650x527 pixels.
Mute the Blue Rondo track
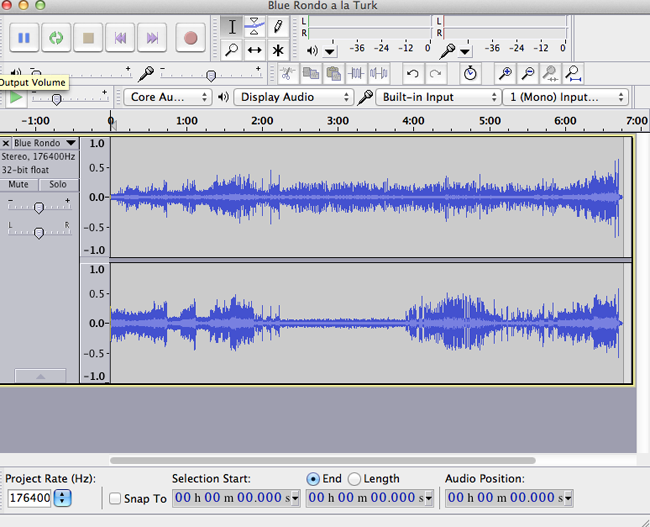[19, 185]
